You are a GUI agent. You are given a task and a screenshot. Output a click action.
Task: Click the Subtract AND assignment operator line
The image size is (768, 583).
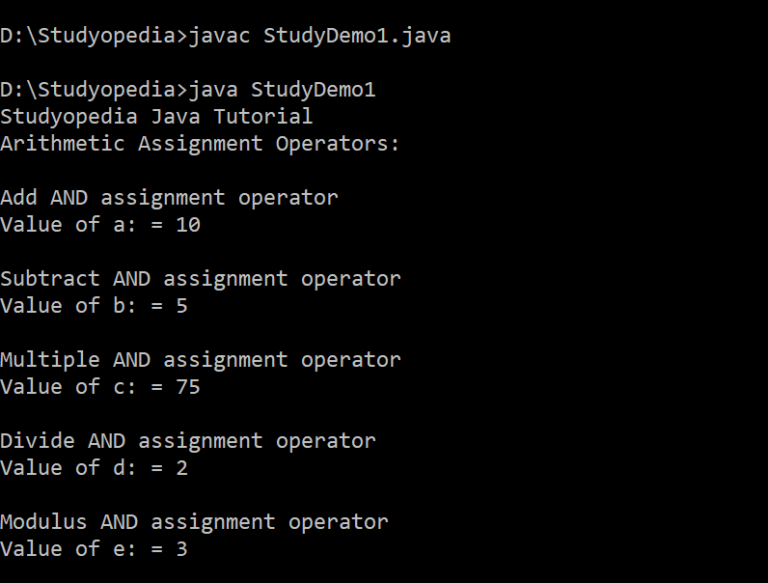(x=200, y=279)
